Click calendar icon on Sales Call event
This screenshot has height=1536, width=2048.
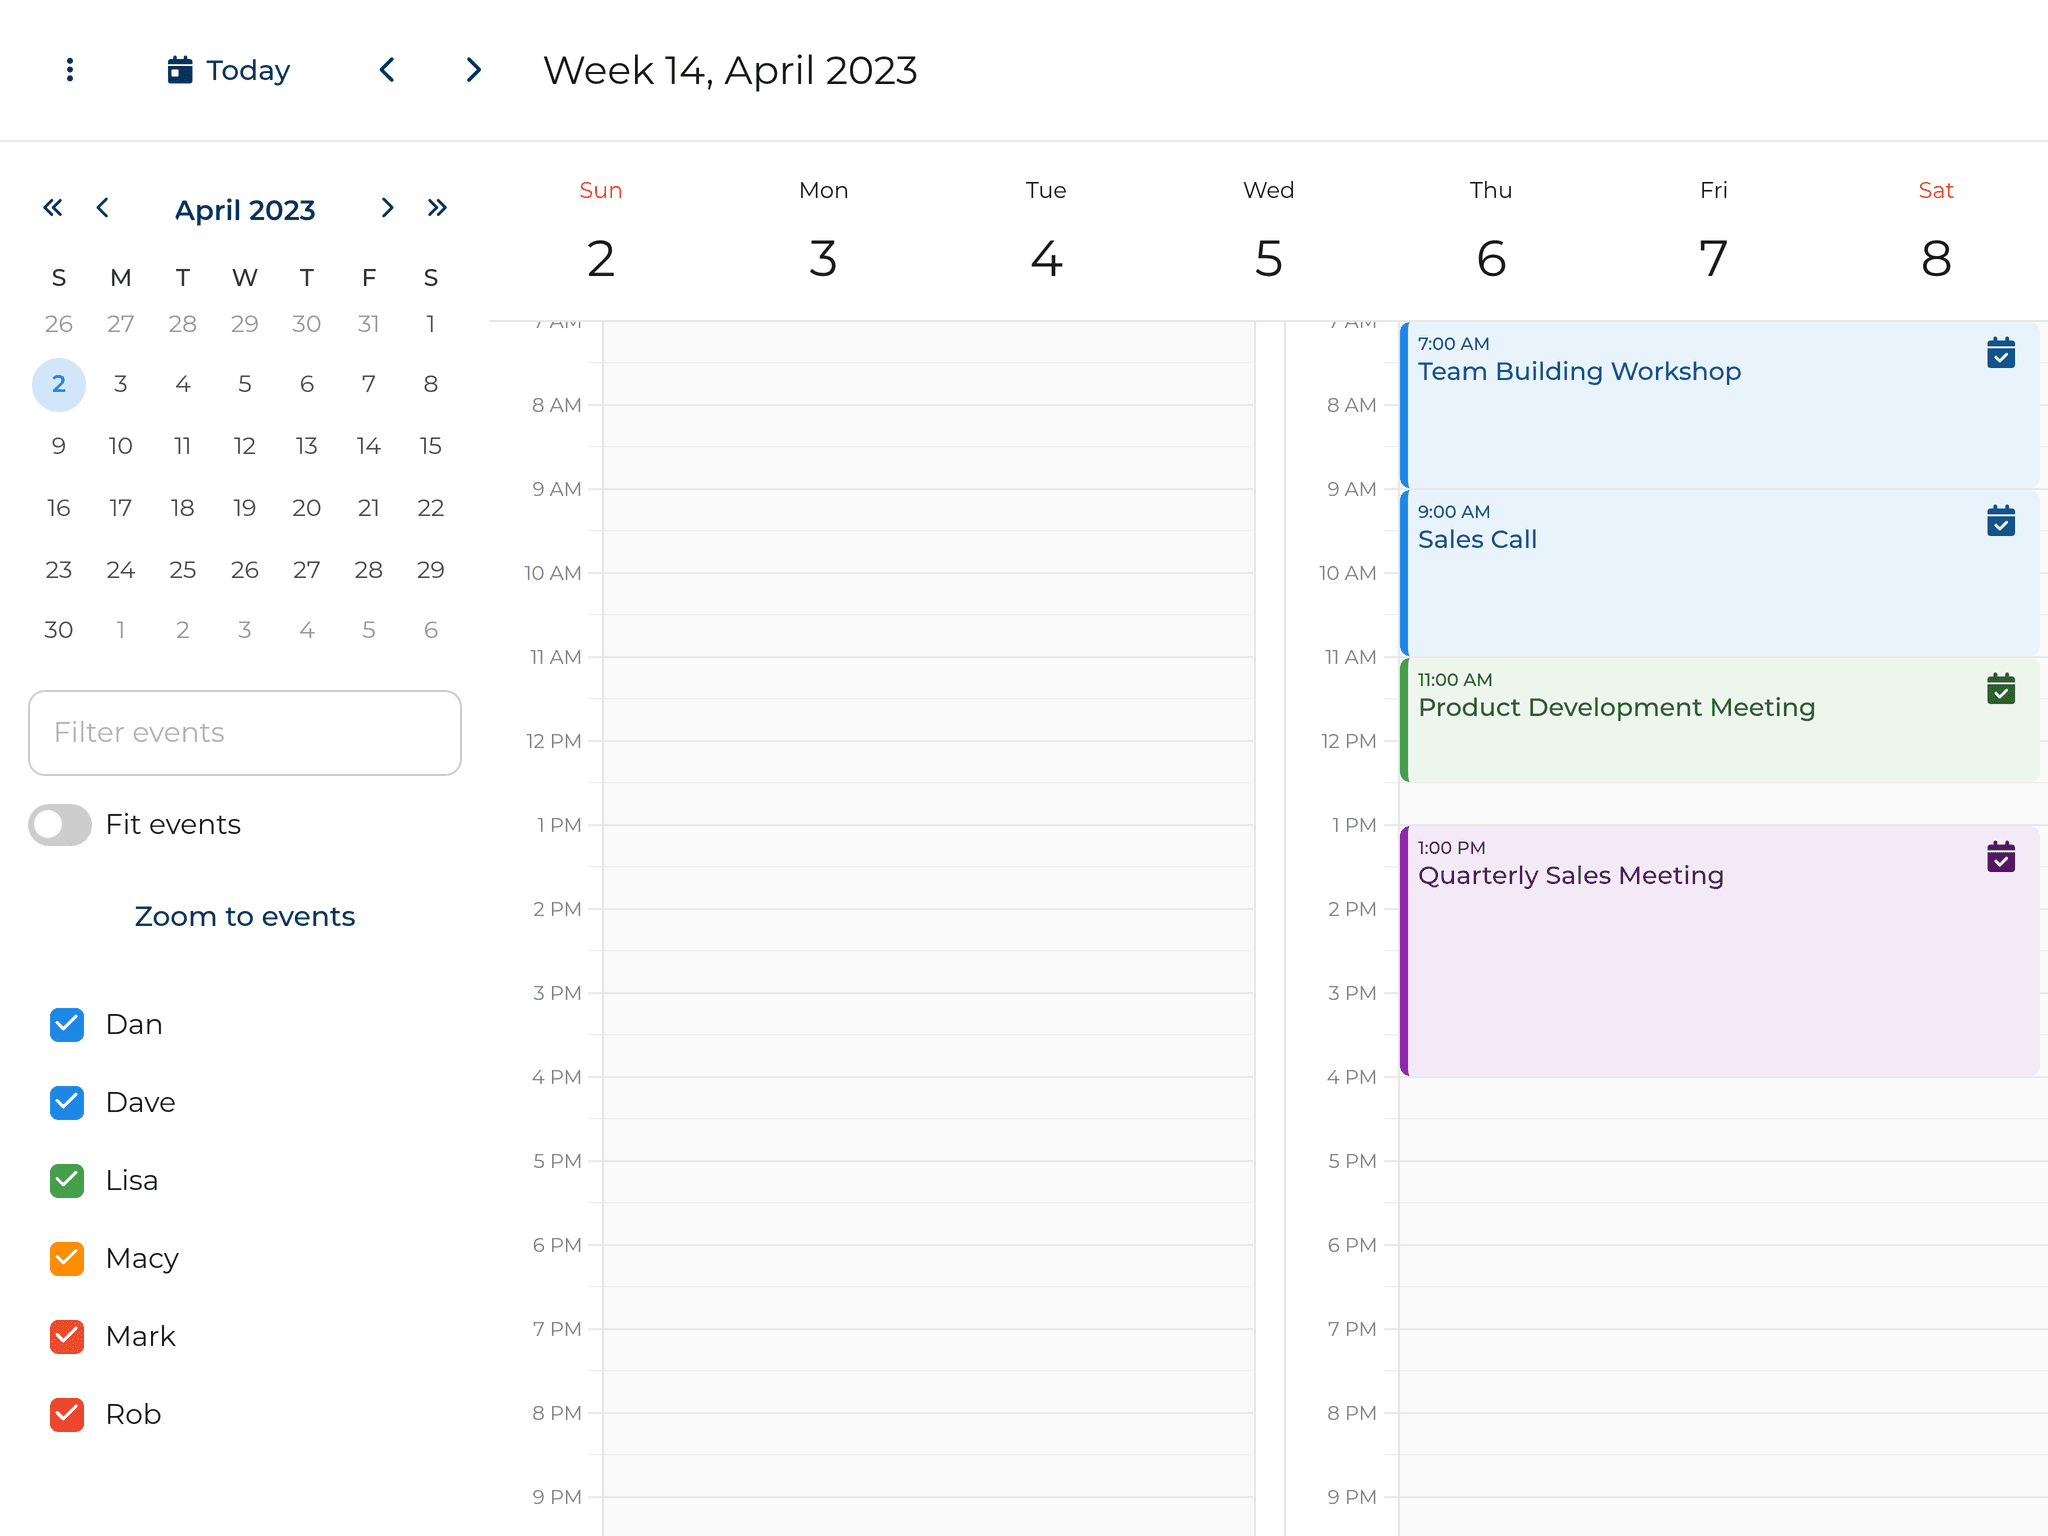[2001, 521]
